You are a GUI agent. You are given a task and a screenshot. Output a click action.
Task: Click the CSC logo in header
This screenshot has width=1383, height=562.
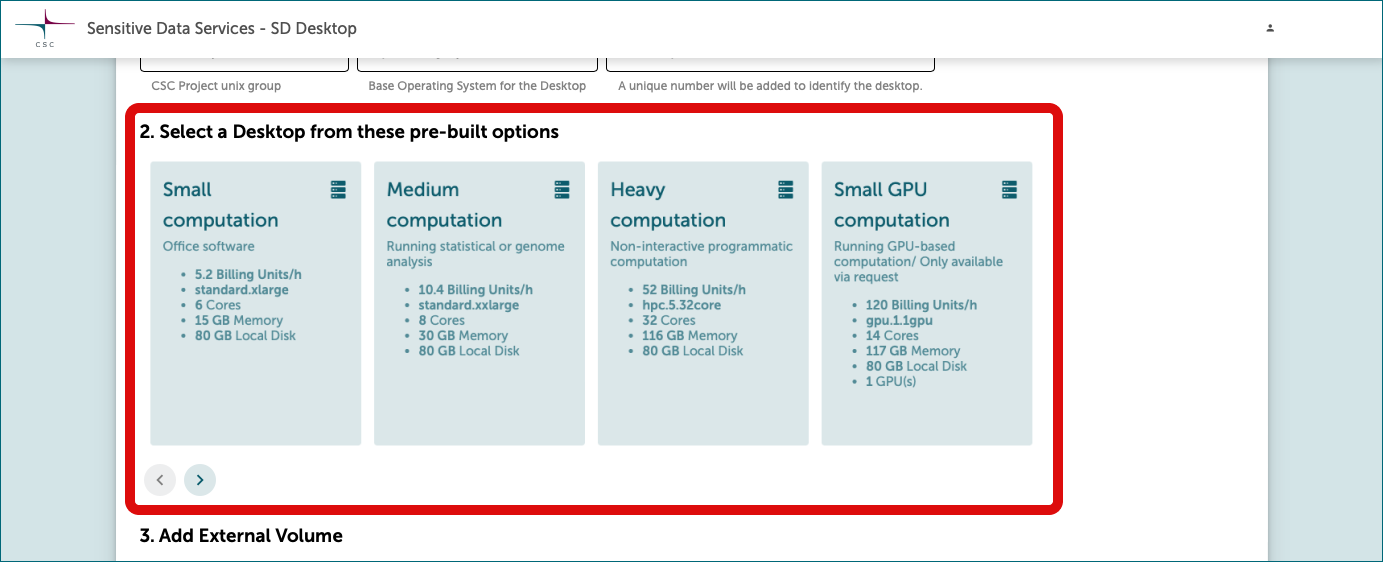tap(45, 28)
